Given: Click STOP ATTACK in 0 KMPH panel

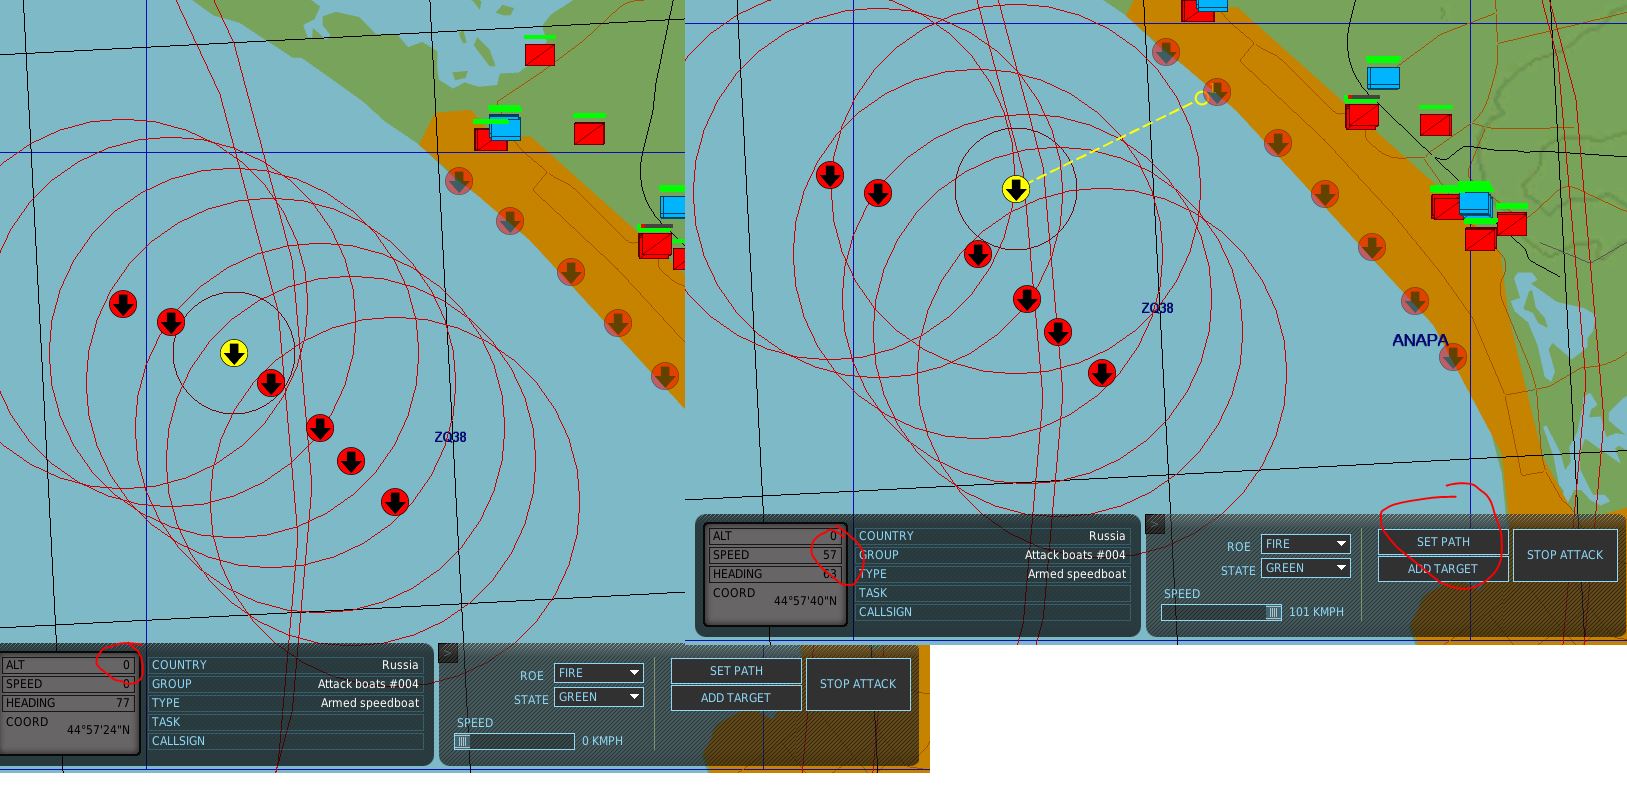Looking at the screenshot, I should [858, 684].
